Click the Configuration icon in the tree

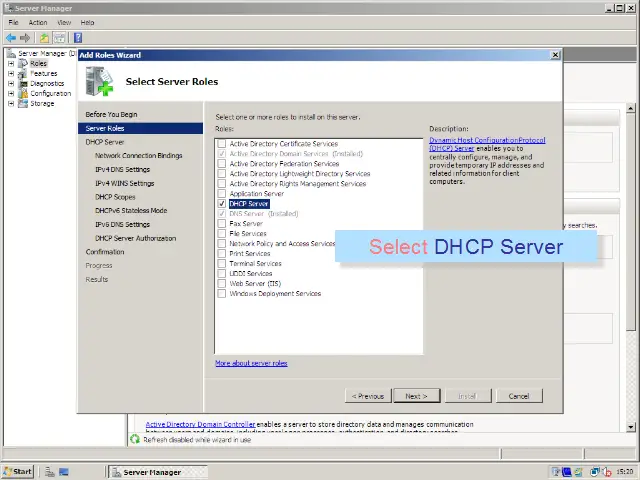23,93
